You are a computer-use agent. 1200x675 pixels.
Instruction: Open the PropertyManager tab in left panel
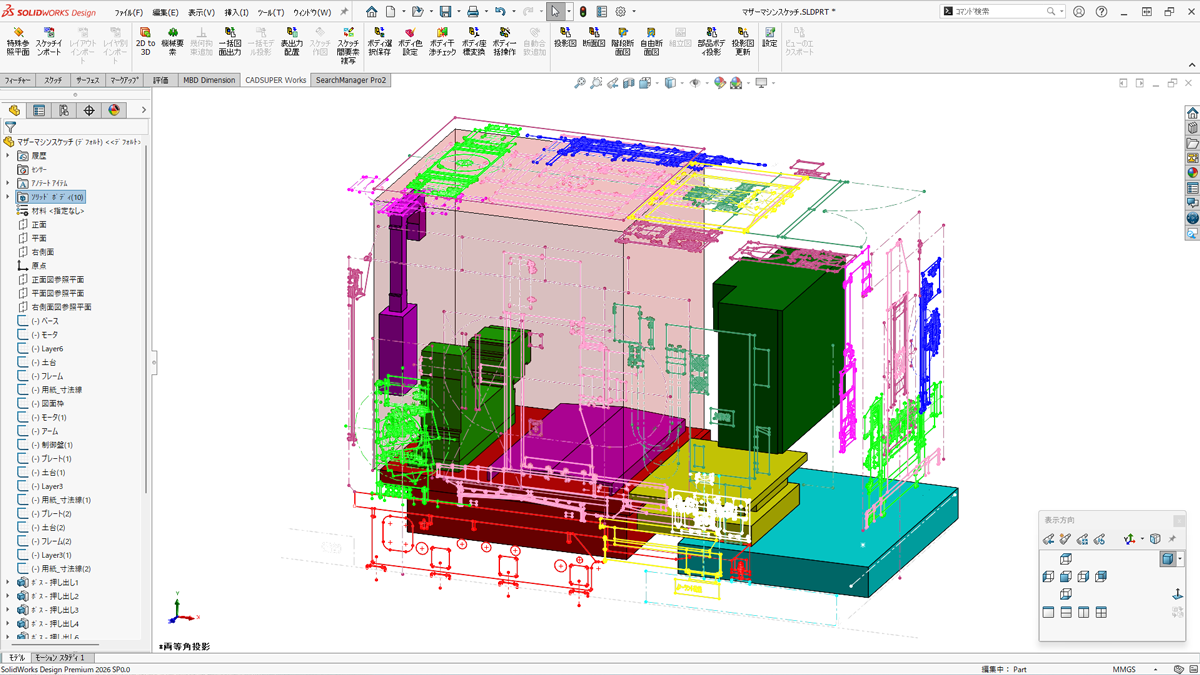tap(39, 110)
